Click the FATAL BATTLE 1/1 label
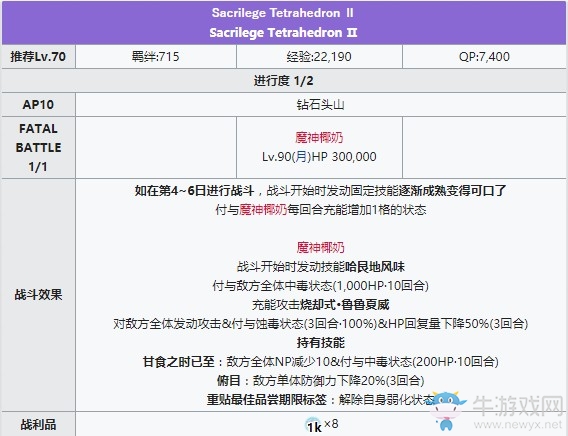The width and height of the screenshot is (568, 436). click(38, 147)
